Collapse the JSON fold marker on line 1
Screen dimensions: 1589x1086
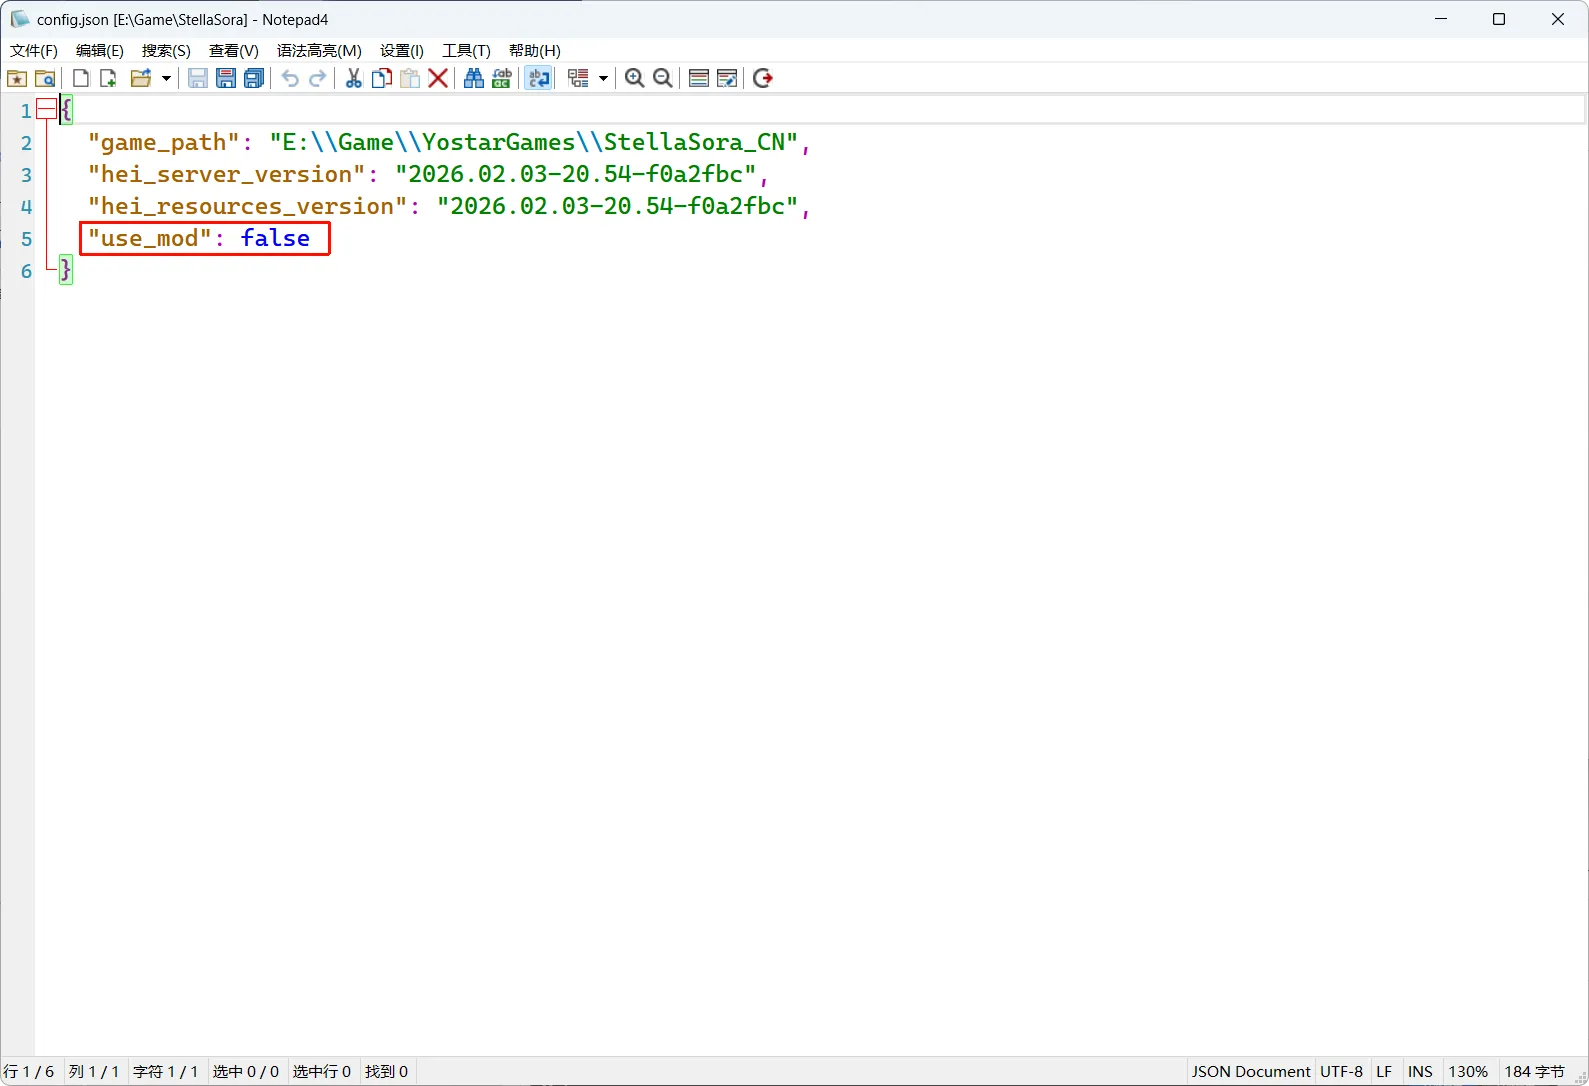tap(46, 110)
